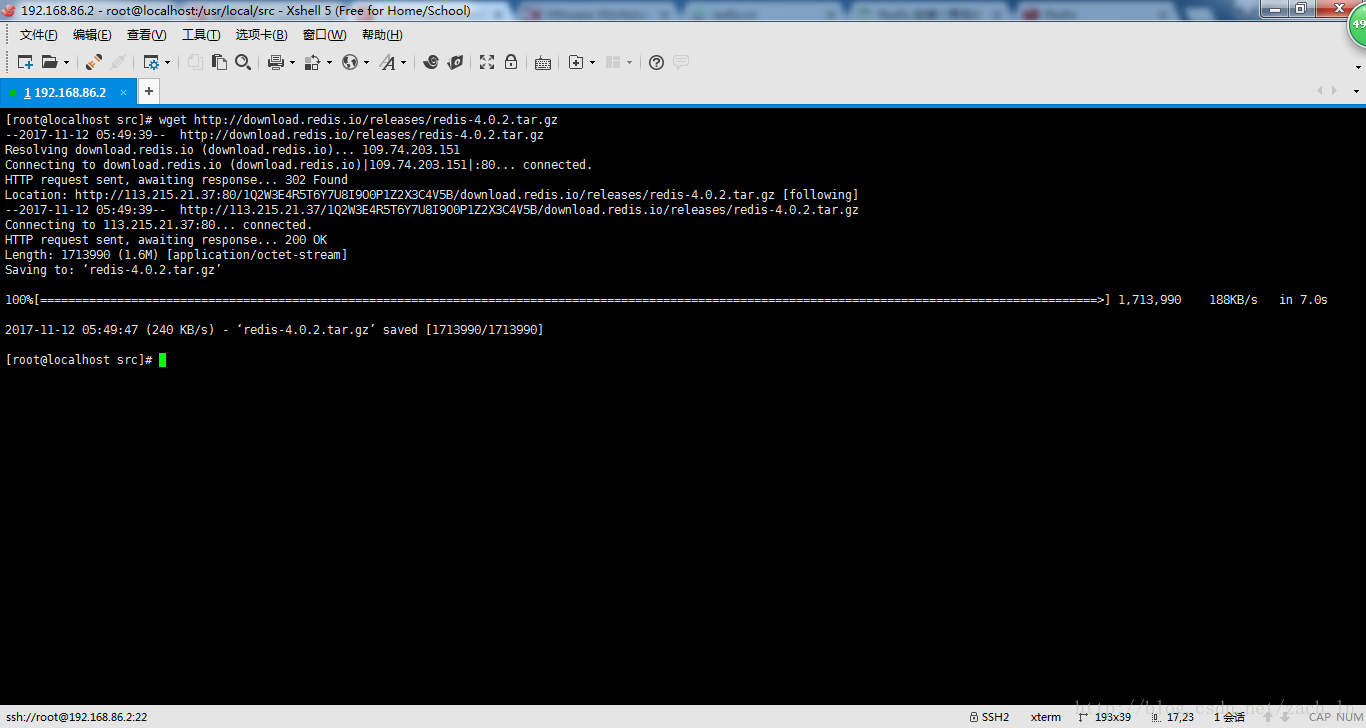Add a new tab with plus button
1366x728 pixels.
148,91
